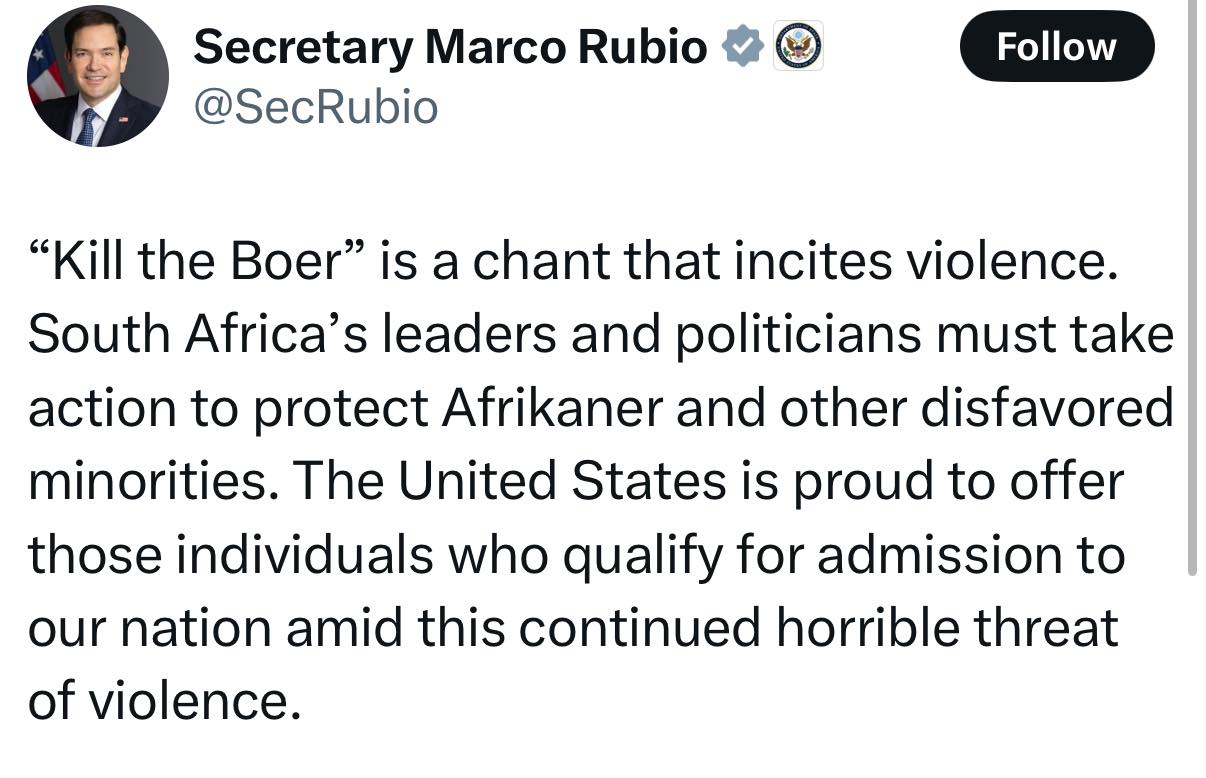Click the phrase "proud to offer"
Viewport: 1206px width, 778px height.
960,482
